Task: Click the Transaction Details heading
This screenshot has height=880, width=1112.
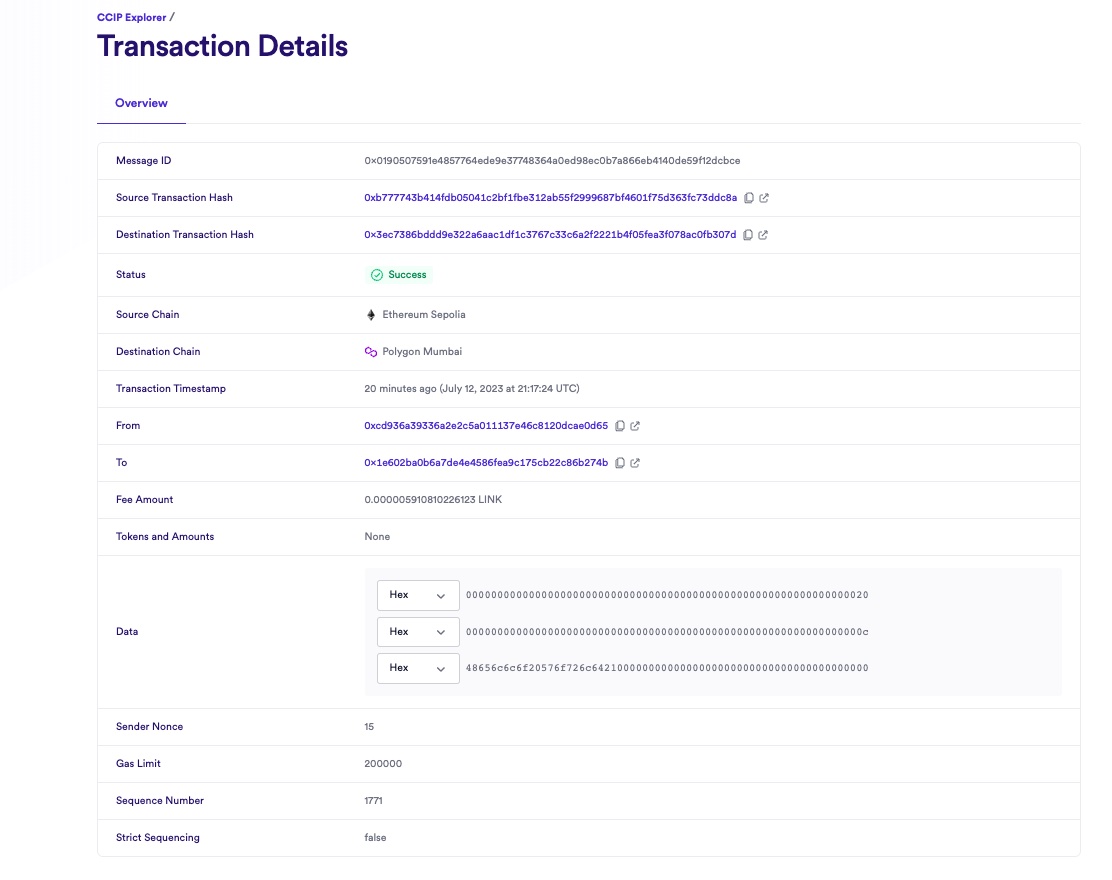Action: pos(222,47)
